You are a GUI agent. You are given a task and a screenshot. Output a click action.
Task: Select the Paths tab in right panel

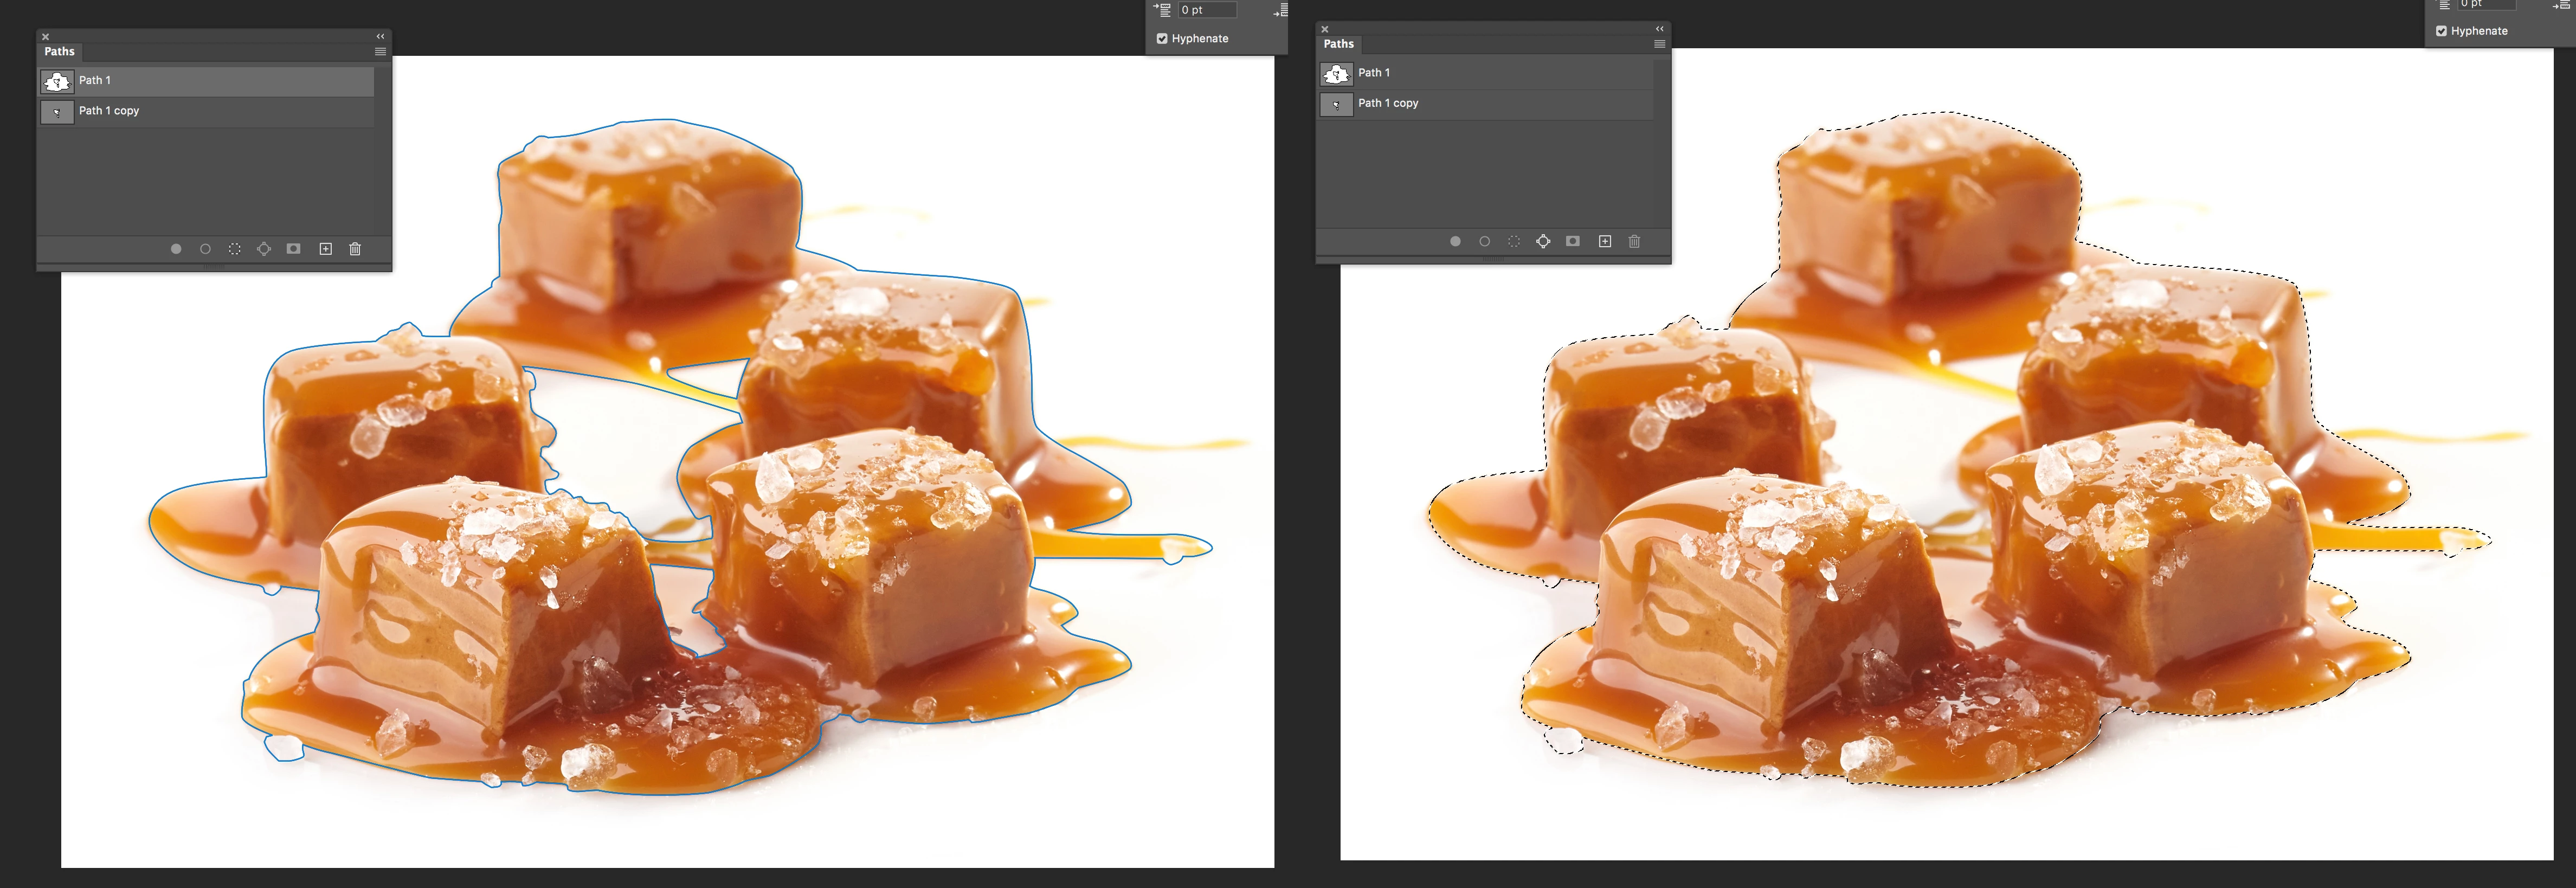pos(1338,44)
